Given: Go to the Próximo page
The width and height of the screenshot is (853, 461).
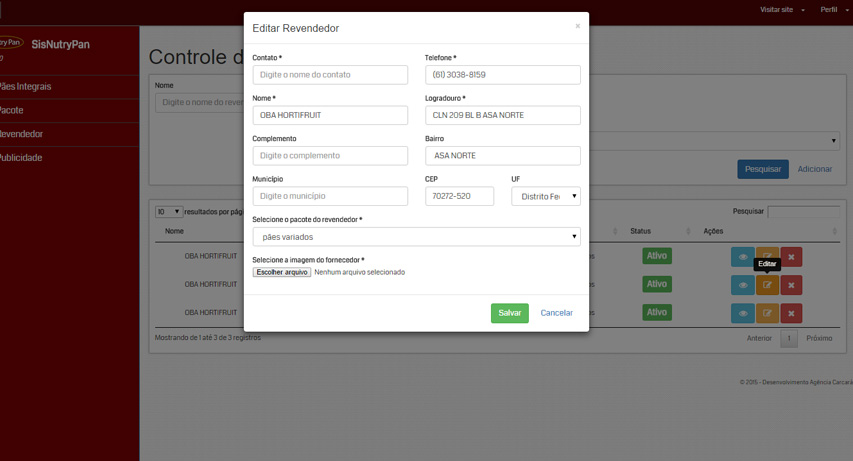Looking at the screenshot, I should point(819,339).
